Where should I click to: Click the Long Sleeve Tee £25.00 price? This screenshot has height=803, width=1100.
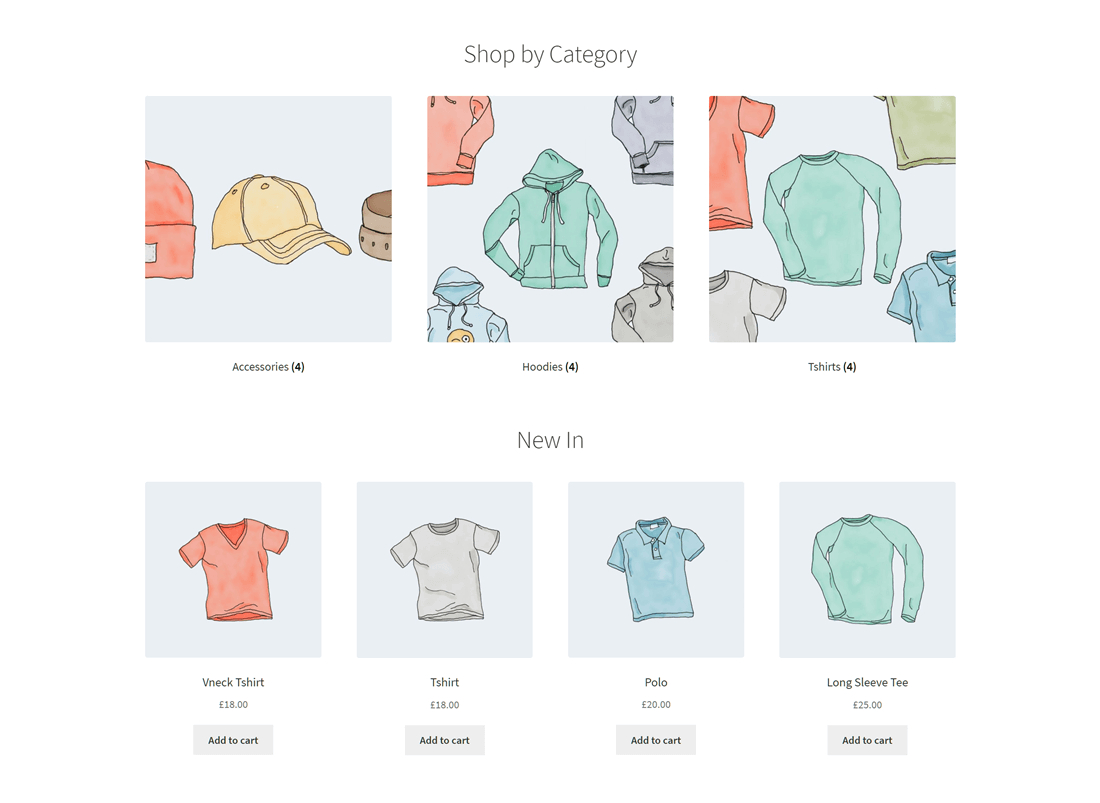click(x=867, y=705)
